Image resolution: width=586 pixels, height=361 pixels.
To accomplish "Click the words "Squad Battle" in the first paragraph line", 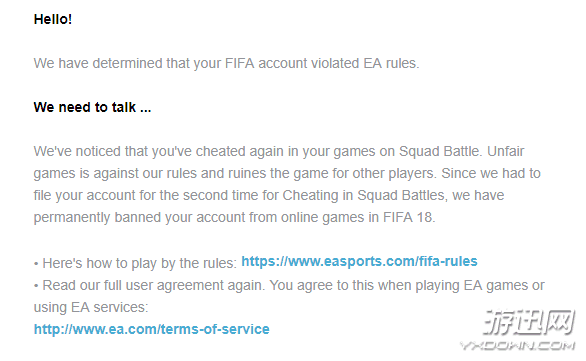I will 439,151.
